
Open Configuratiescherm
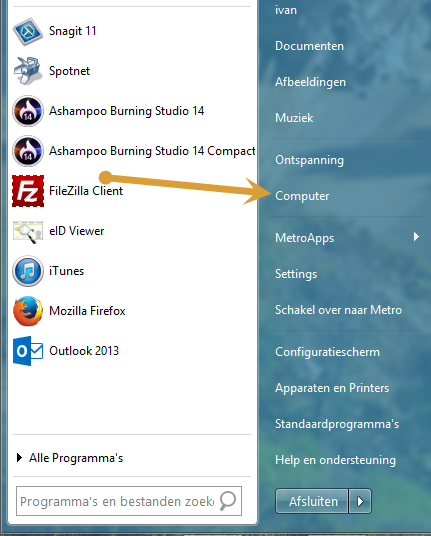[x=327, y=352]
